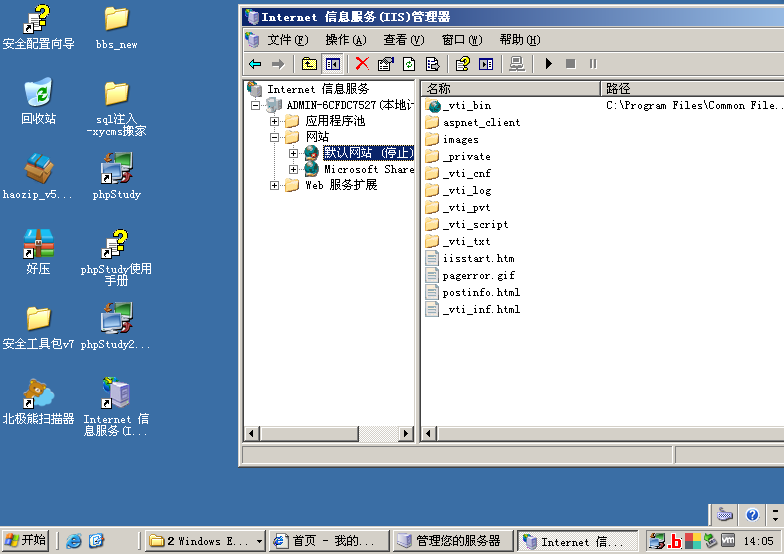
Task: Open the 窗口(W) menu
Action: (x=462, y=40)
